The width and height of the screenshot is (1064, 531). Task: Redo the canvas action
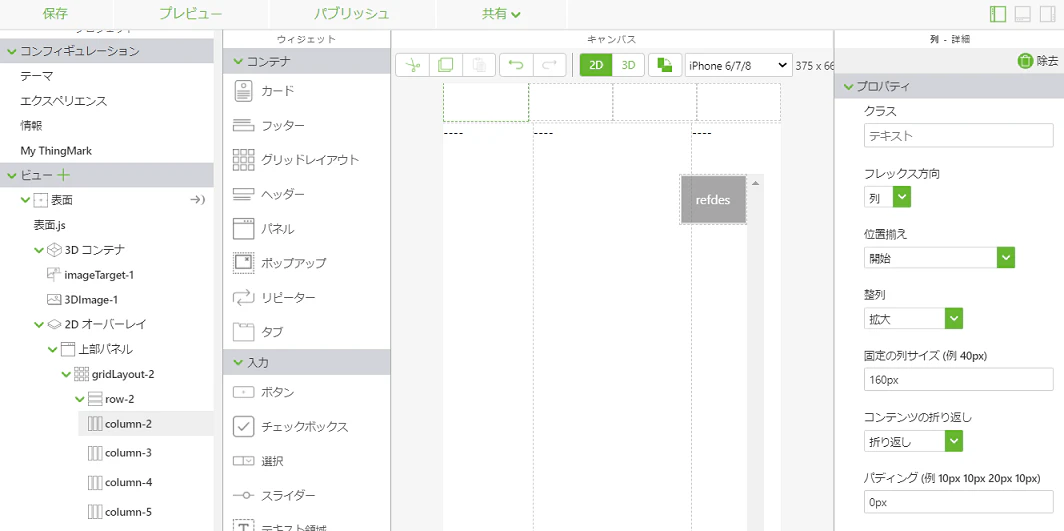(x=550, y=65)
